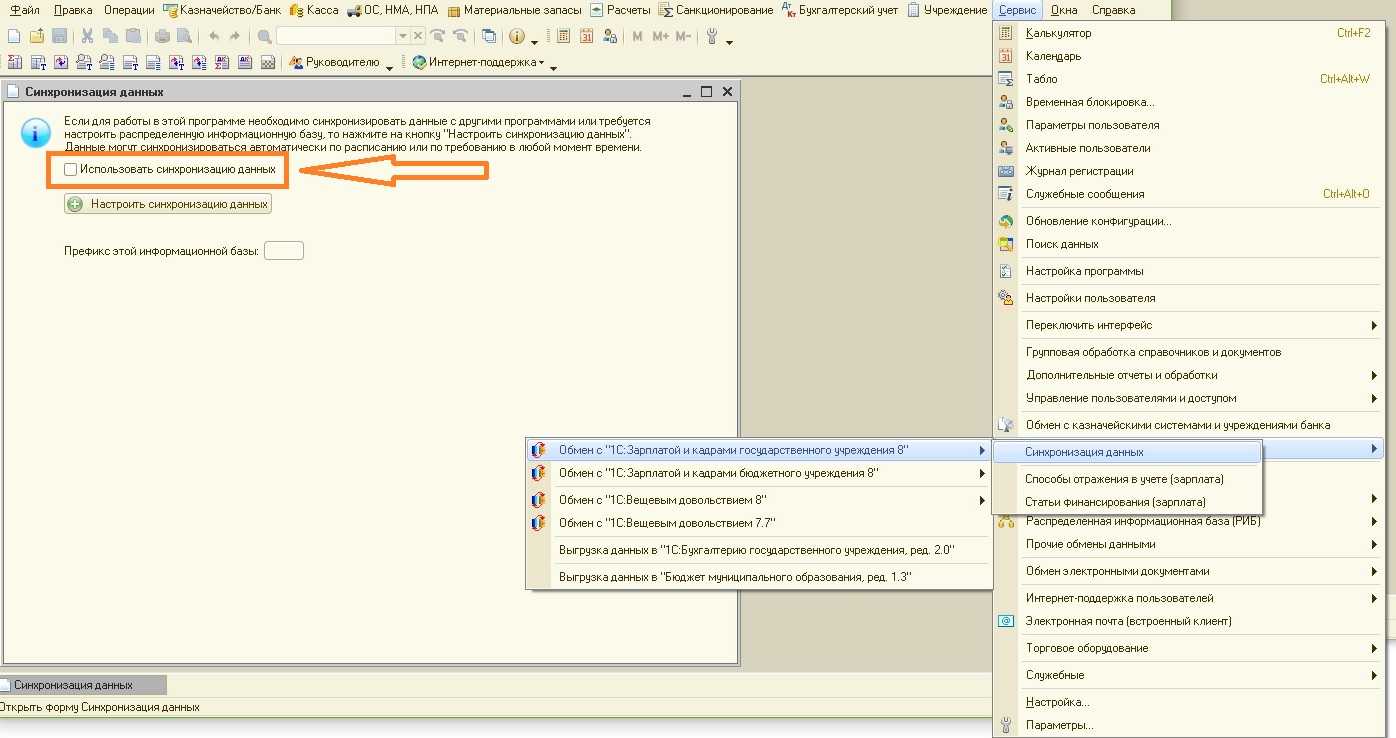1396x738 pixels.
Task: Click the green plus icon on Настроить button
Action: click(x=76, y=204)
